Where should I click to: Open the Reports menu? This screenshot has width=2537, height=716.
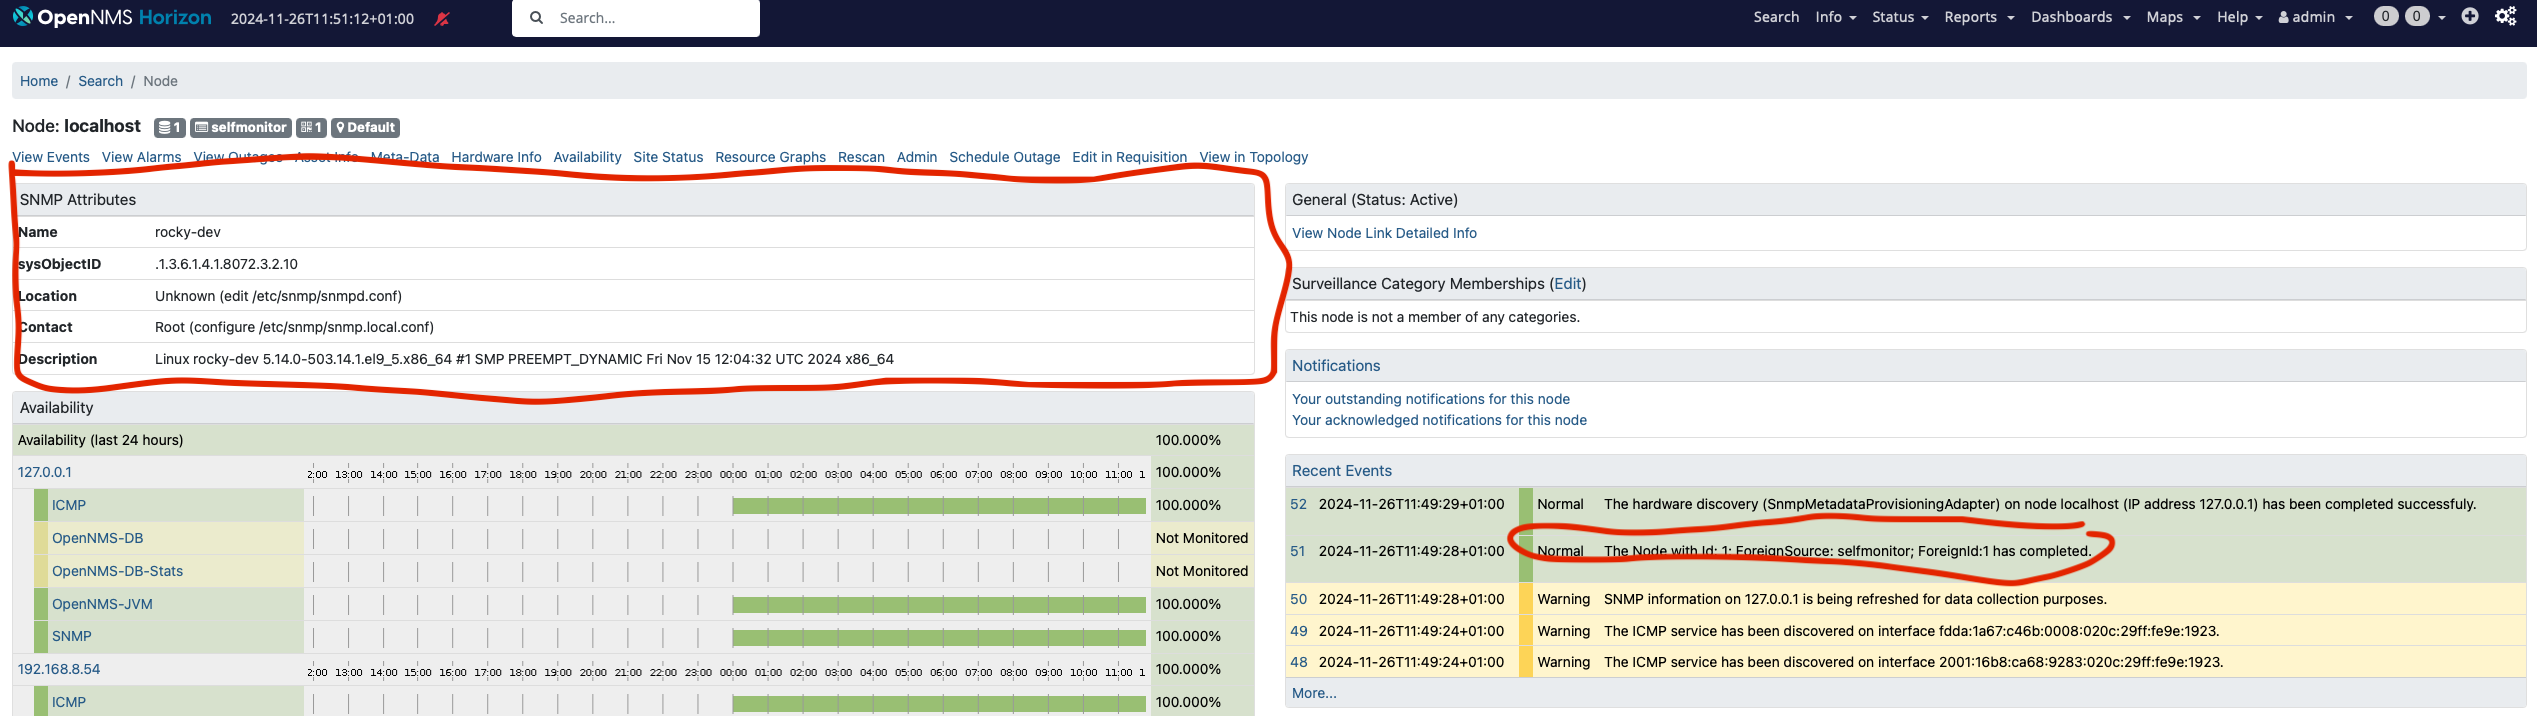pyautogui.click(x=1978, y=17)
